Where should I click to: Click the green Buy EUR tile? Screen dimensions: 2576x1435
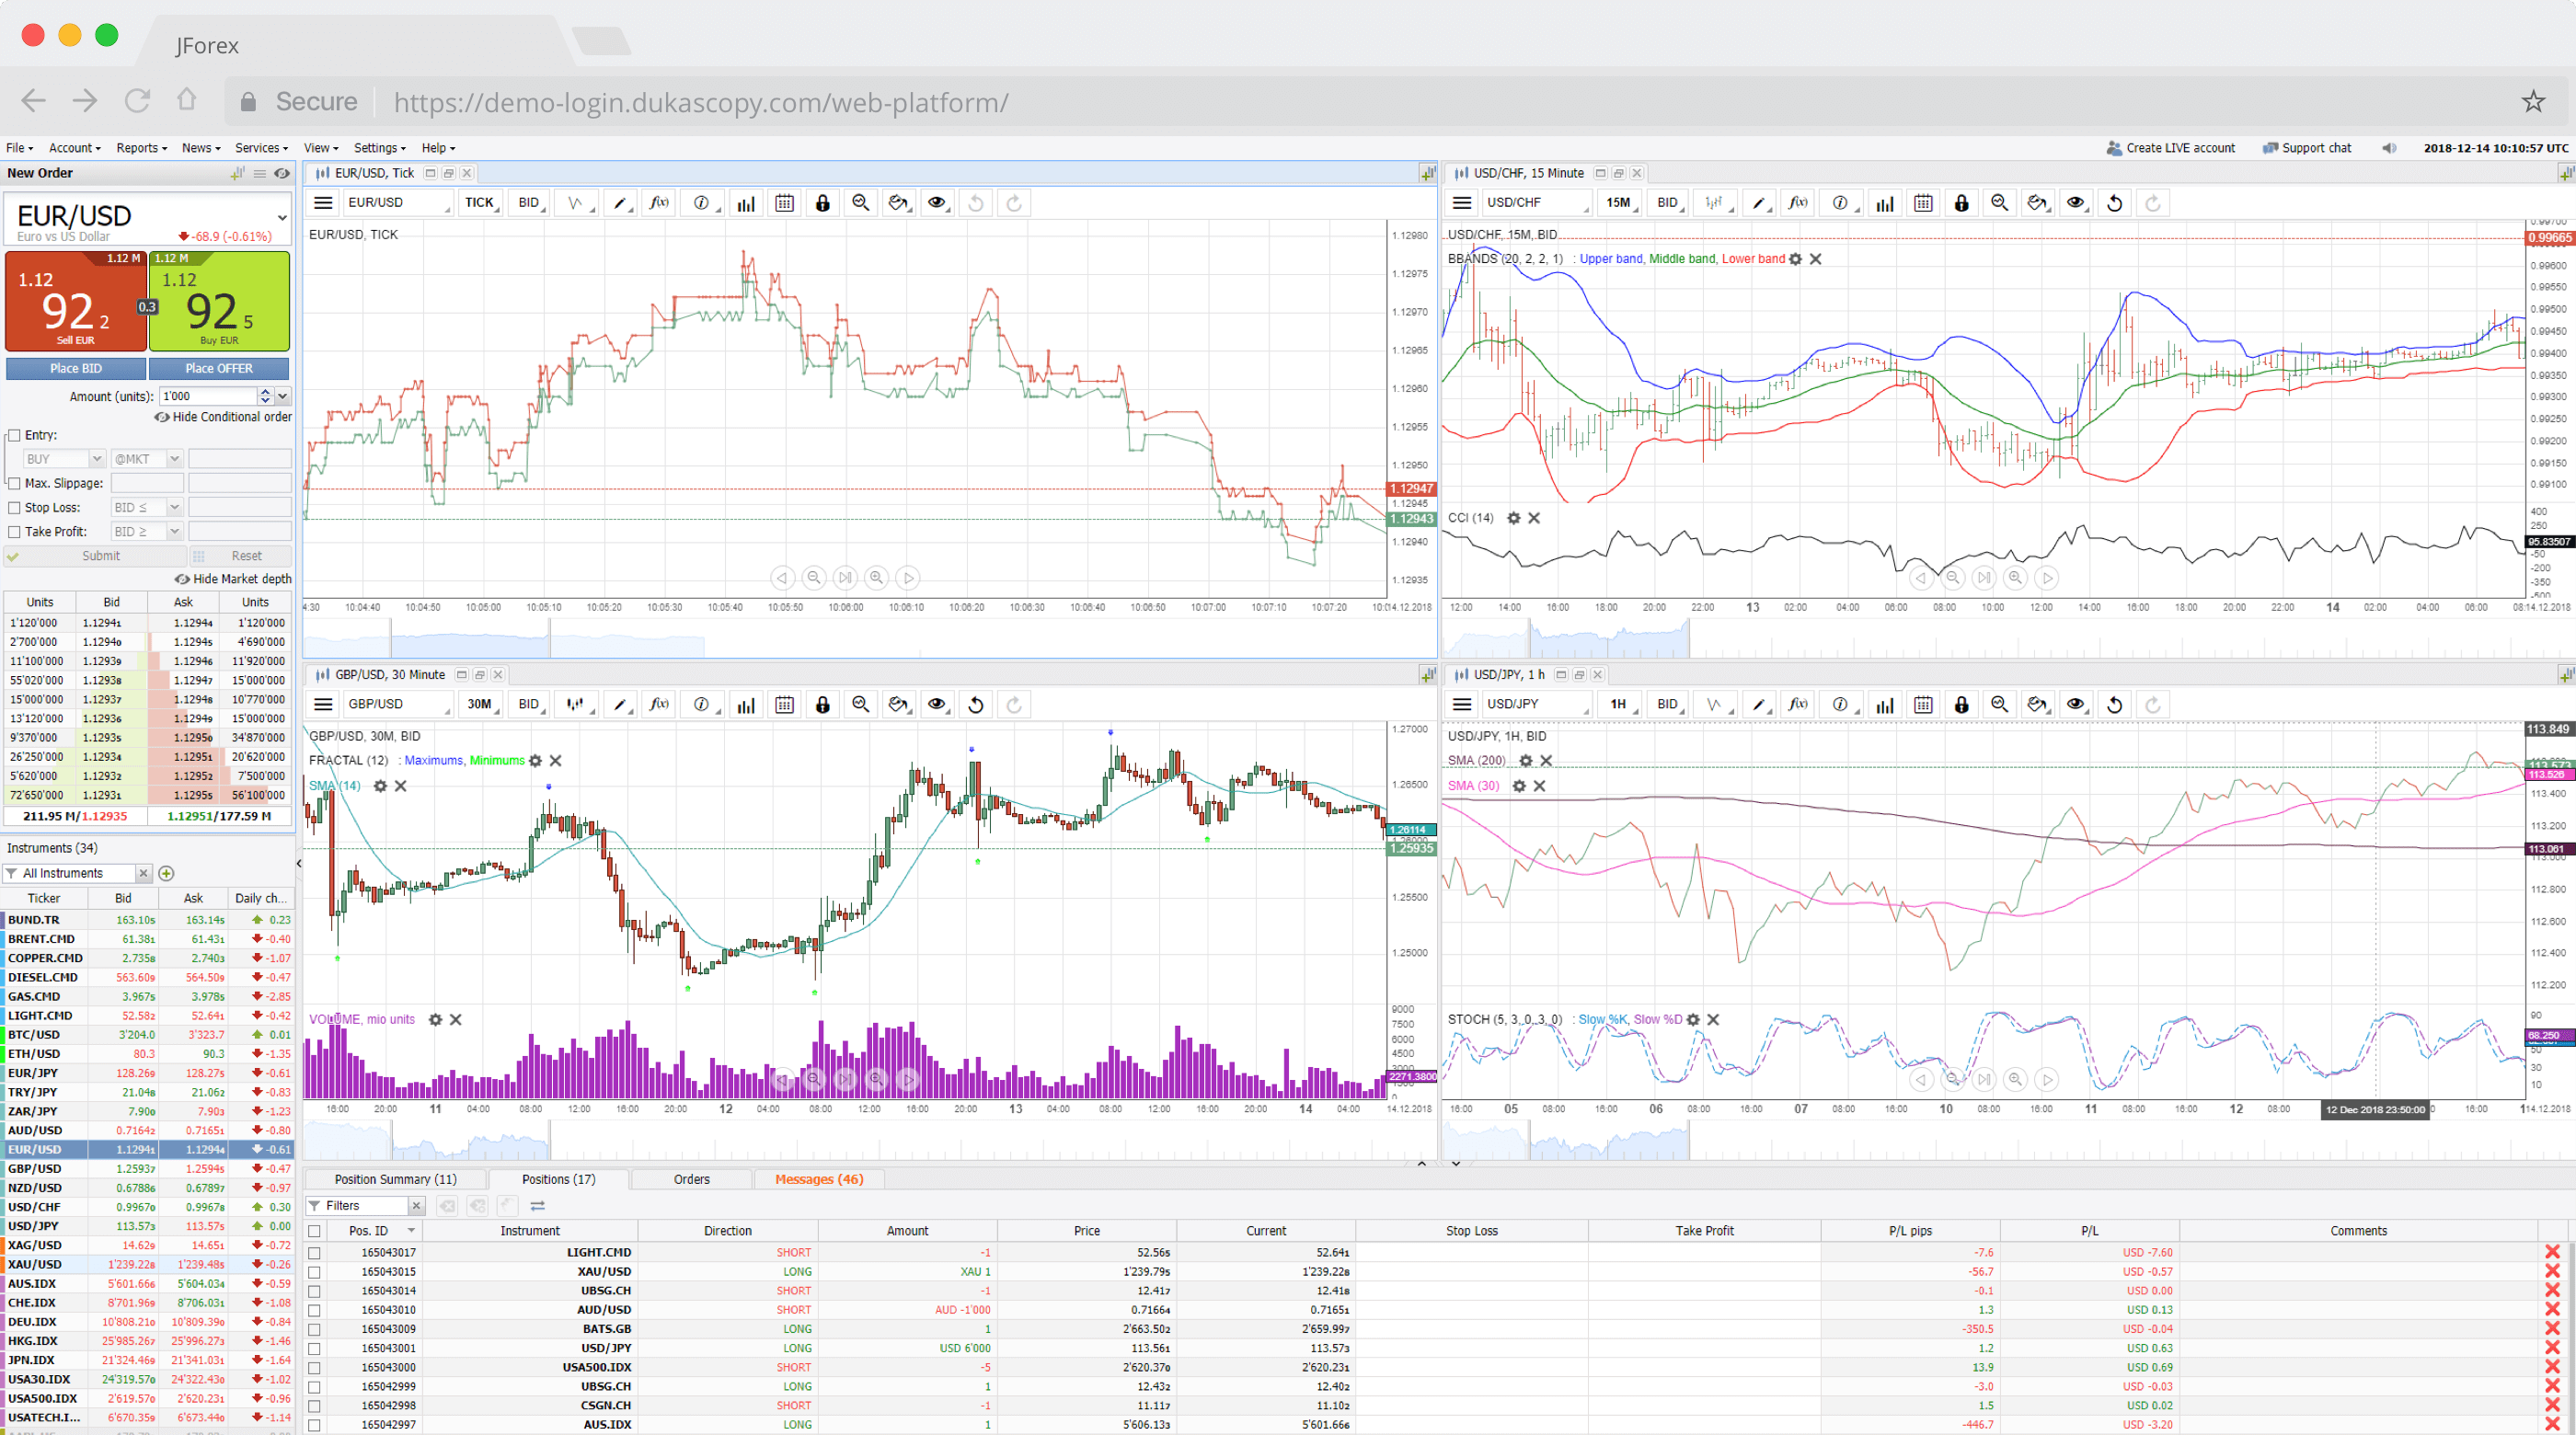[219, 301]
